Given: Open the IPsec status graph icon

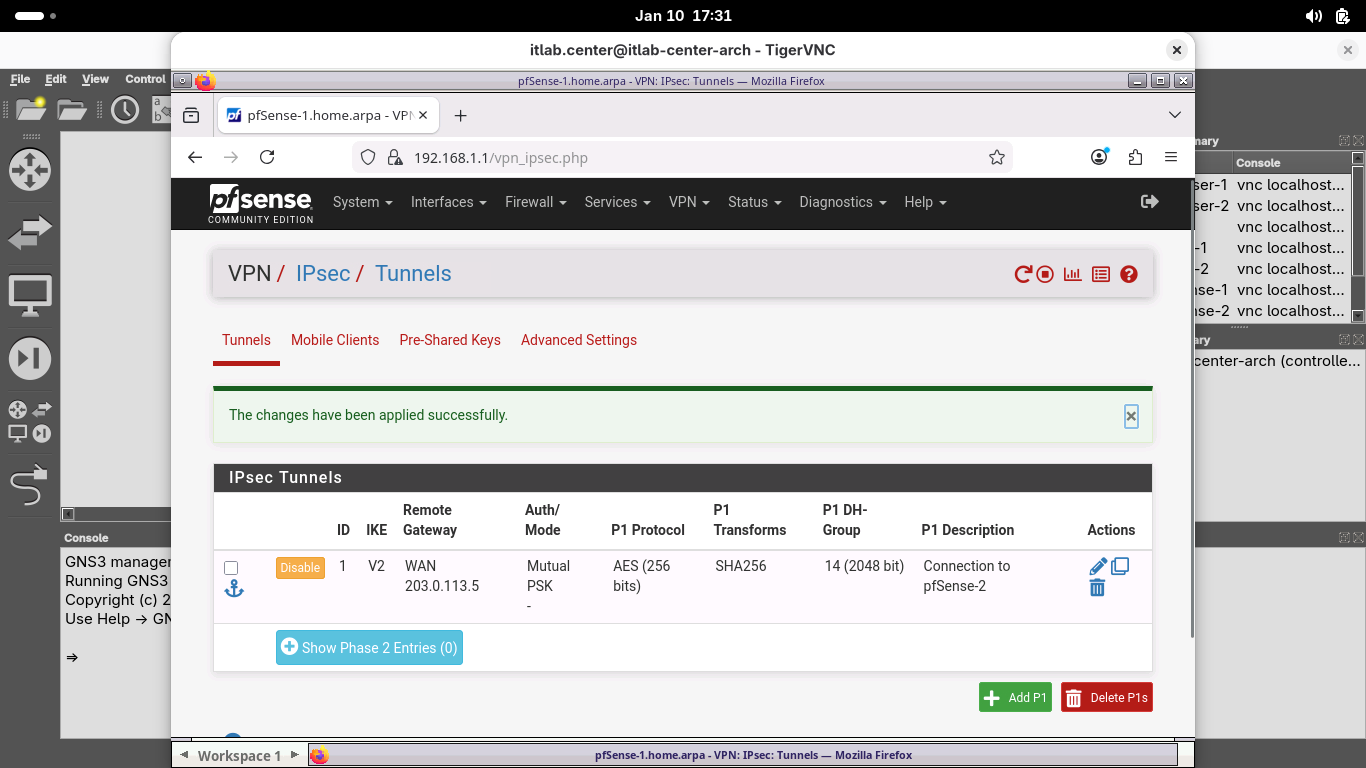Looking at the screenshot, I should click(1073, 274).
